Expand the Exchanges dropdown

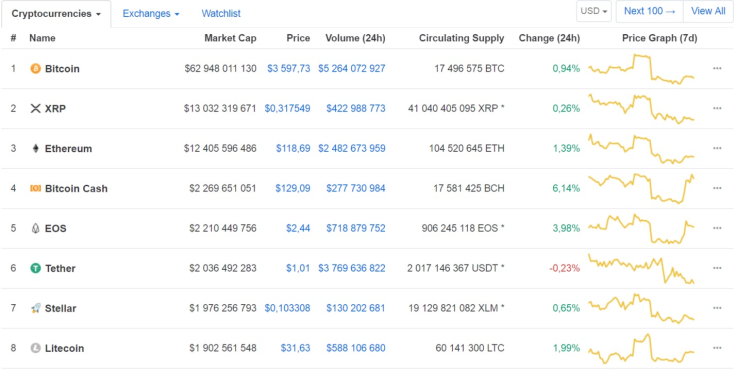(151, 14)
